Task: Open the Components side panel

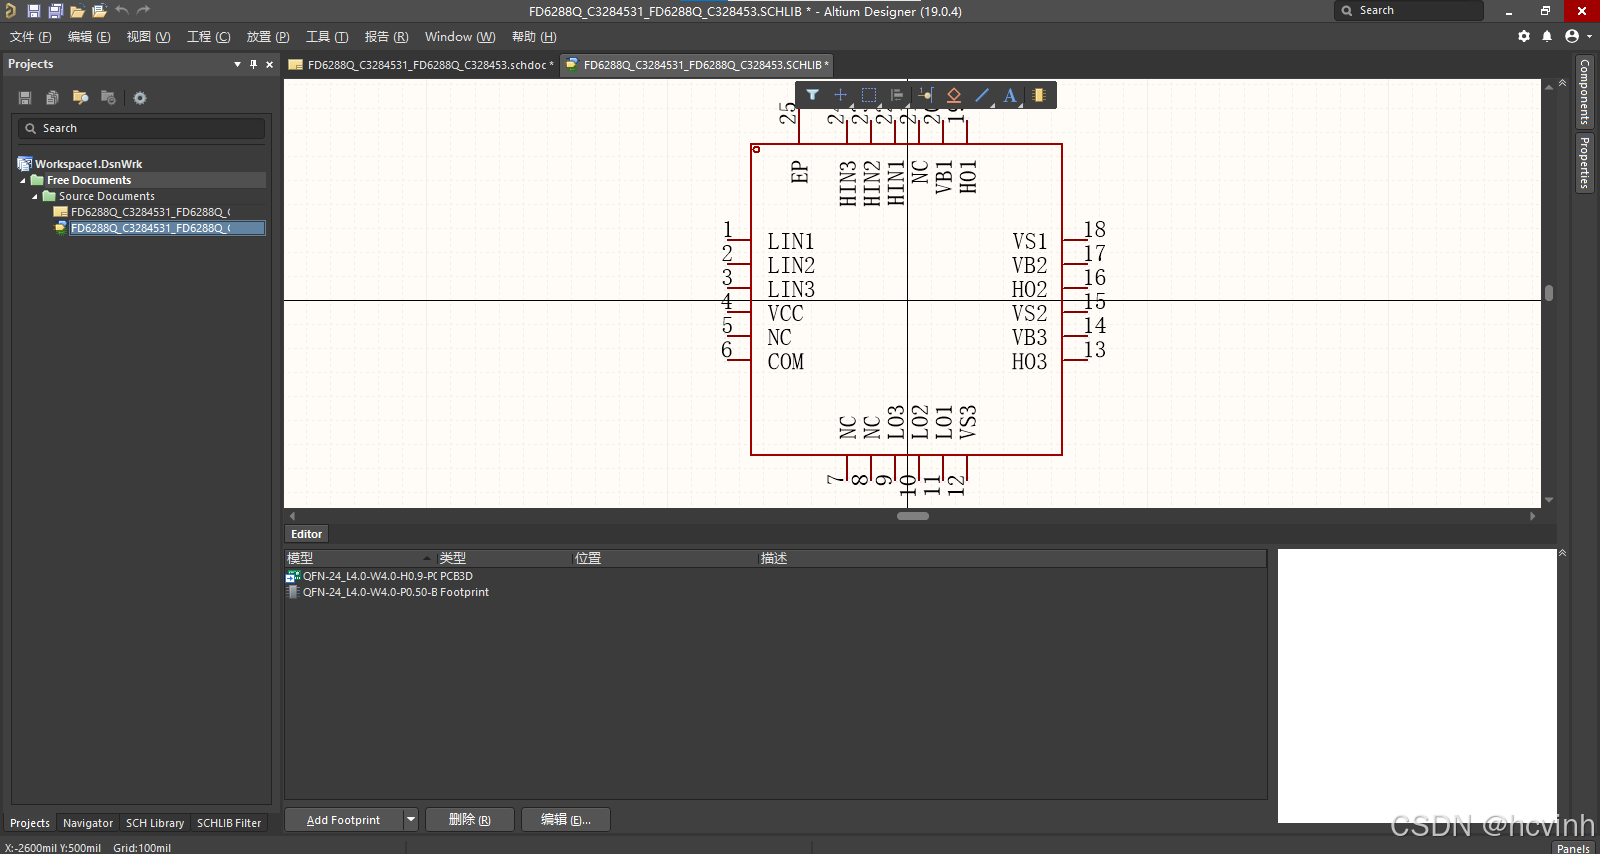Action: (1584, 92)
